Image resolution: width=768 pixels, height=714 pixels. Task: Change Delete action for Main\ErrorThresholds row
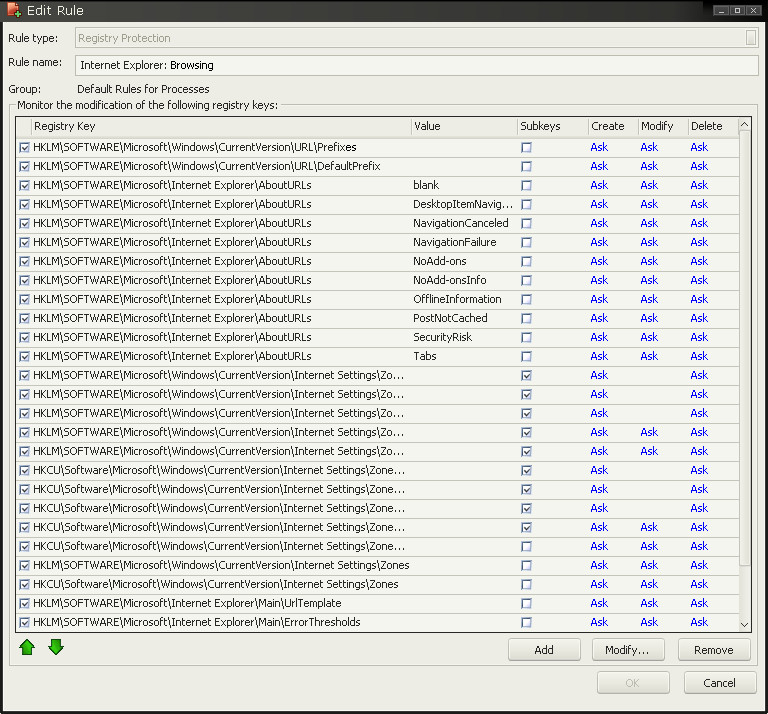tap(699, 622)
